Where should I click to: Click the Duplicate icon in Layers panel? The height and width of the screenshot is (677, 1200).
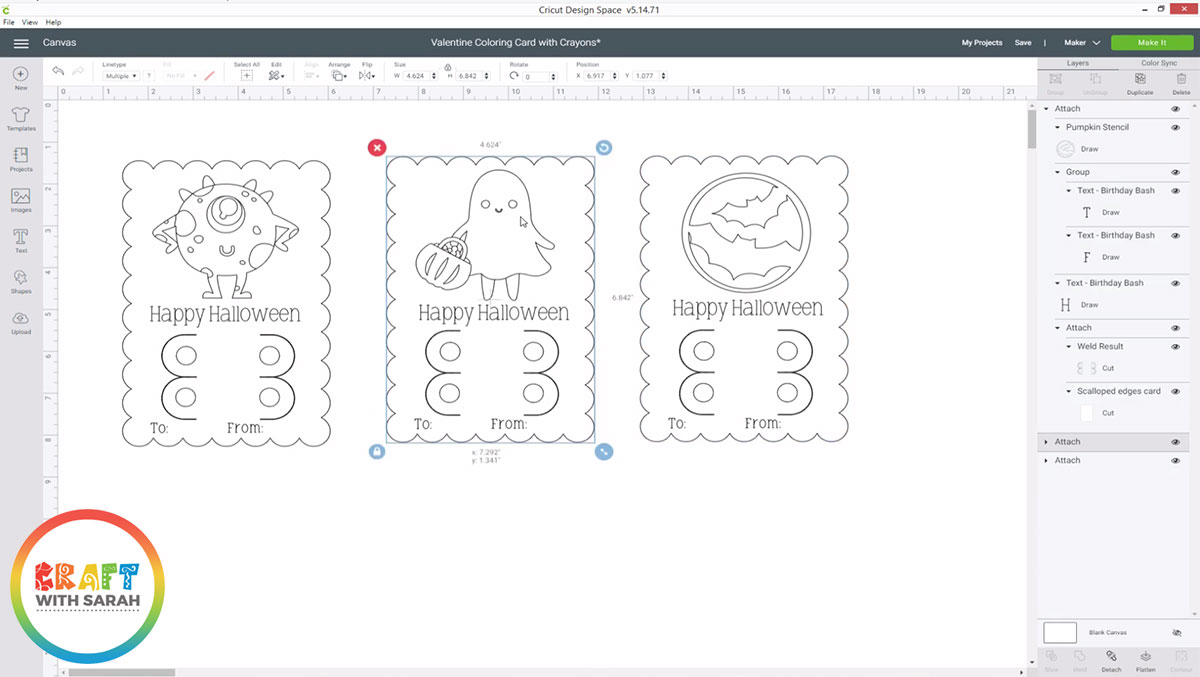1140,81
